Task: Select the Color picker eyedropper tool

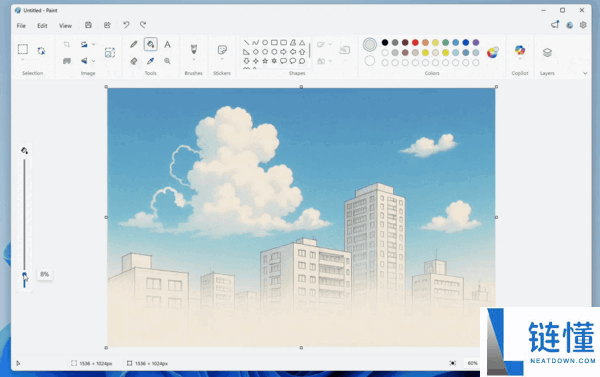Action: [150, 61]
